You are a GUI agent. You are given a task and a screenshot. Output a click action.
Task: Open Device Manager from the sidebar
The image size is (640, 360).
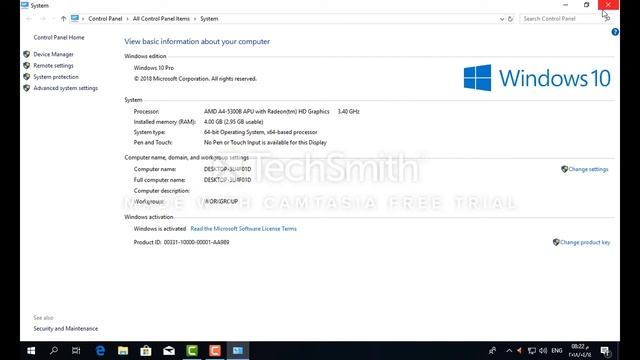click(x=53, y=54)
